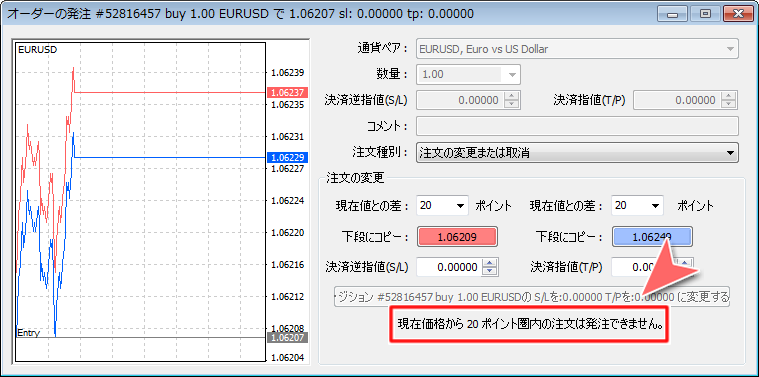Click the 注文の変更 group box heading
Screen dimensions: 759x377
[x=356, y=178]
